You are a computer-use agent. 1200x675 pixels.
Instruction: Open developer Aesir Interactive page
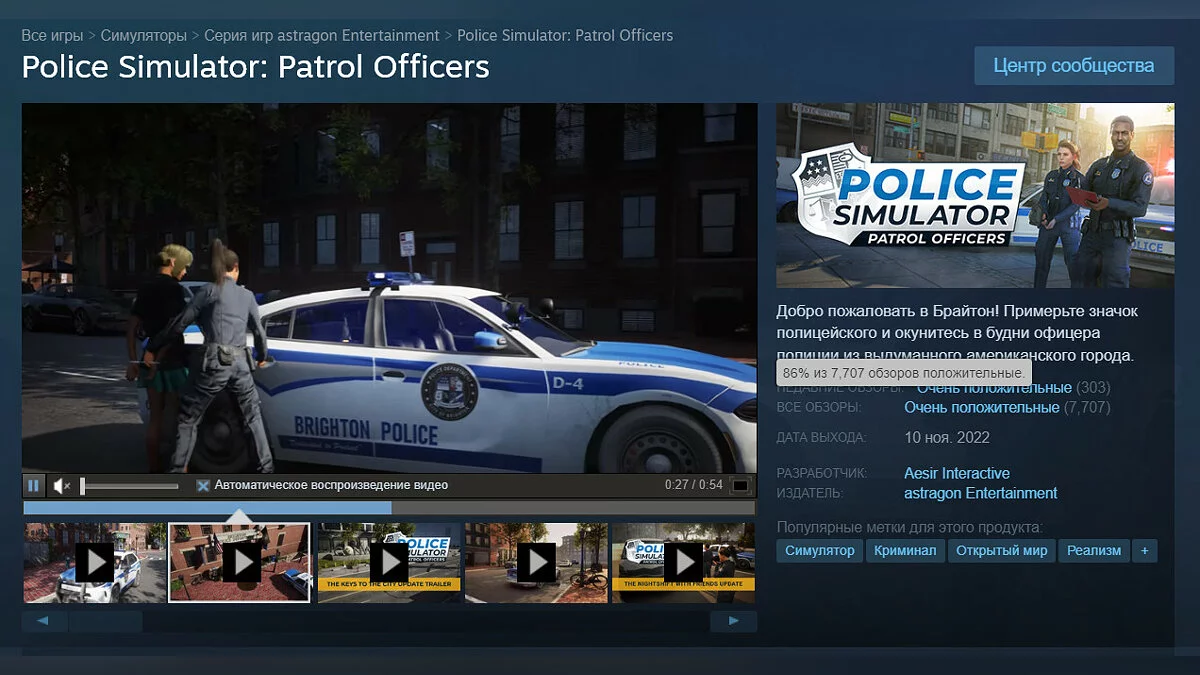tap(957, 473)
